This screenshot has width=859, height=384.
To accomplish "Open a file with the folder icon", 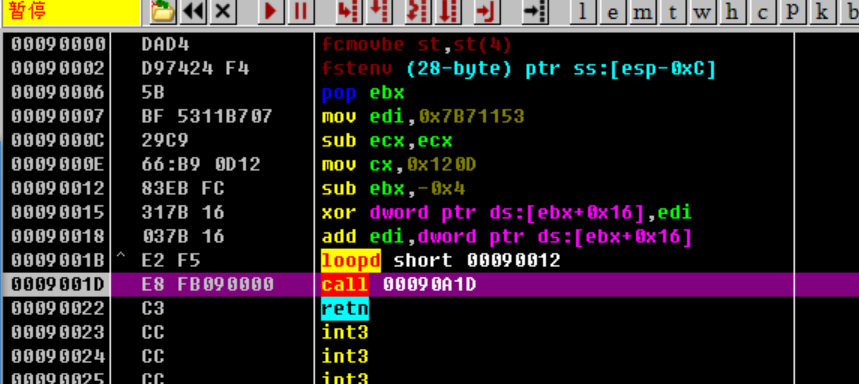I will click(x=163, y=12).
